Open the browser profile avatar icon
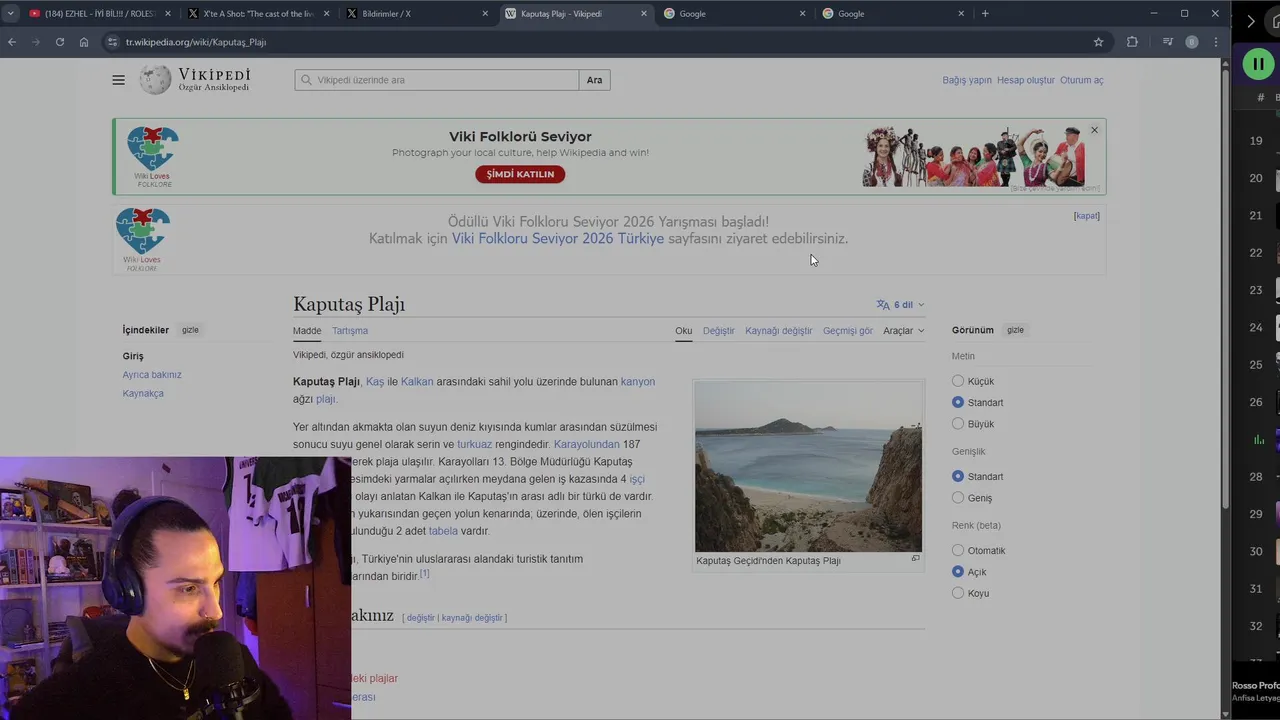This screenshot has height=720, width=1280. [x=1191, y=42]
